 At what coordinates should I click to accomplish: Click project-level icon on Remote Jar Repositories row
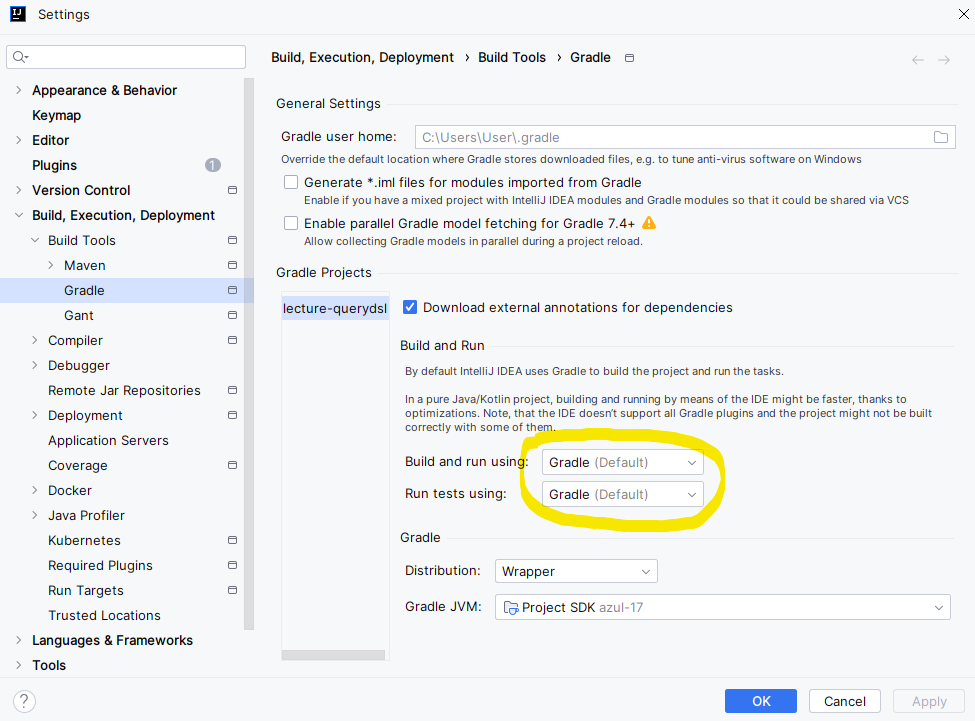click(233, 390)
